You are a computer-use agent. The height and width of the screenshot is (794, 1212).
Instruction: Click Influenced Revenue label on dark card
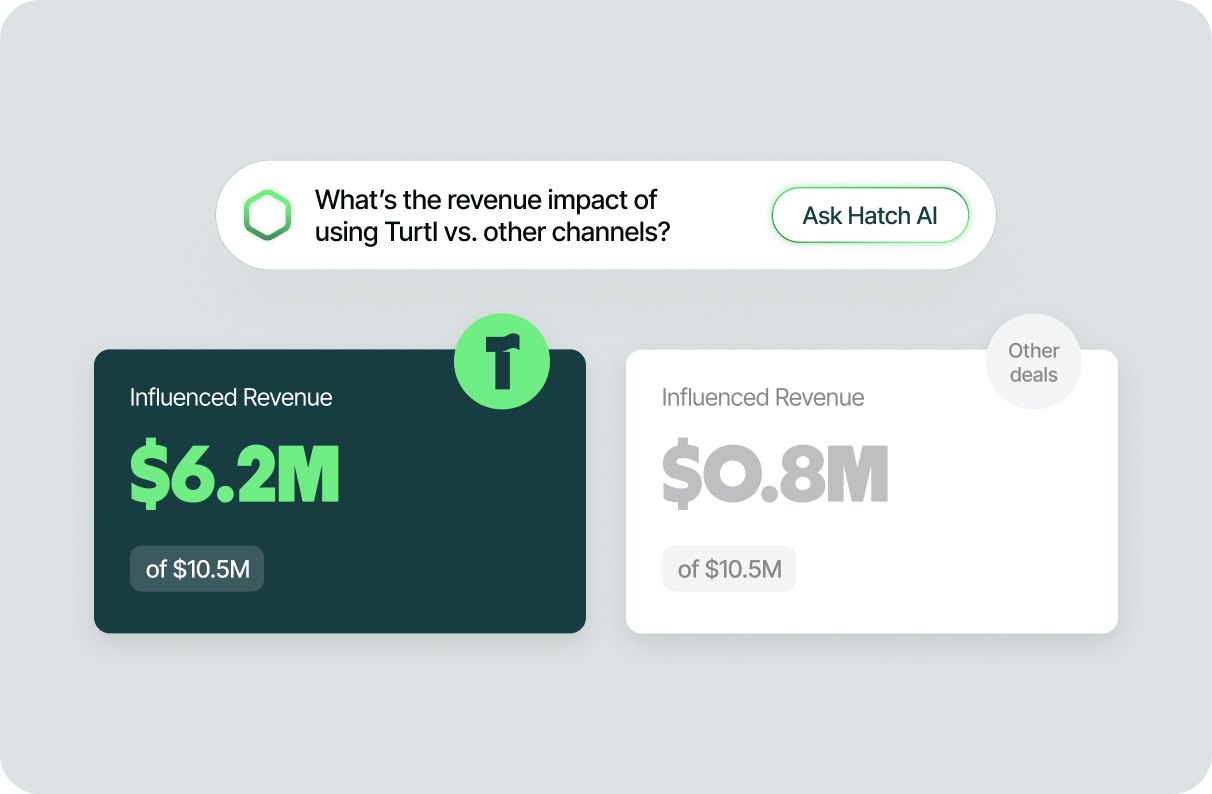tap(231, 397)
